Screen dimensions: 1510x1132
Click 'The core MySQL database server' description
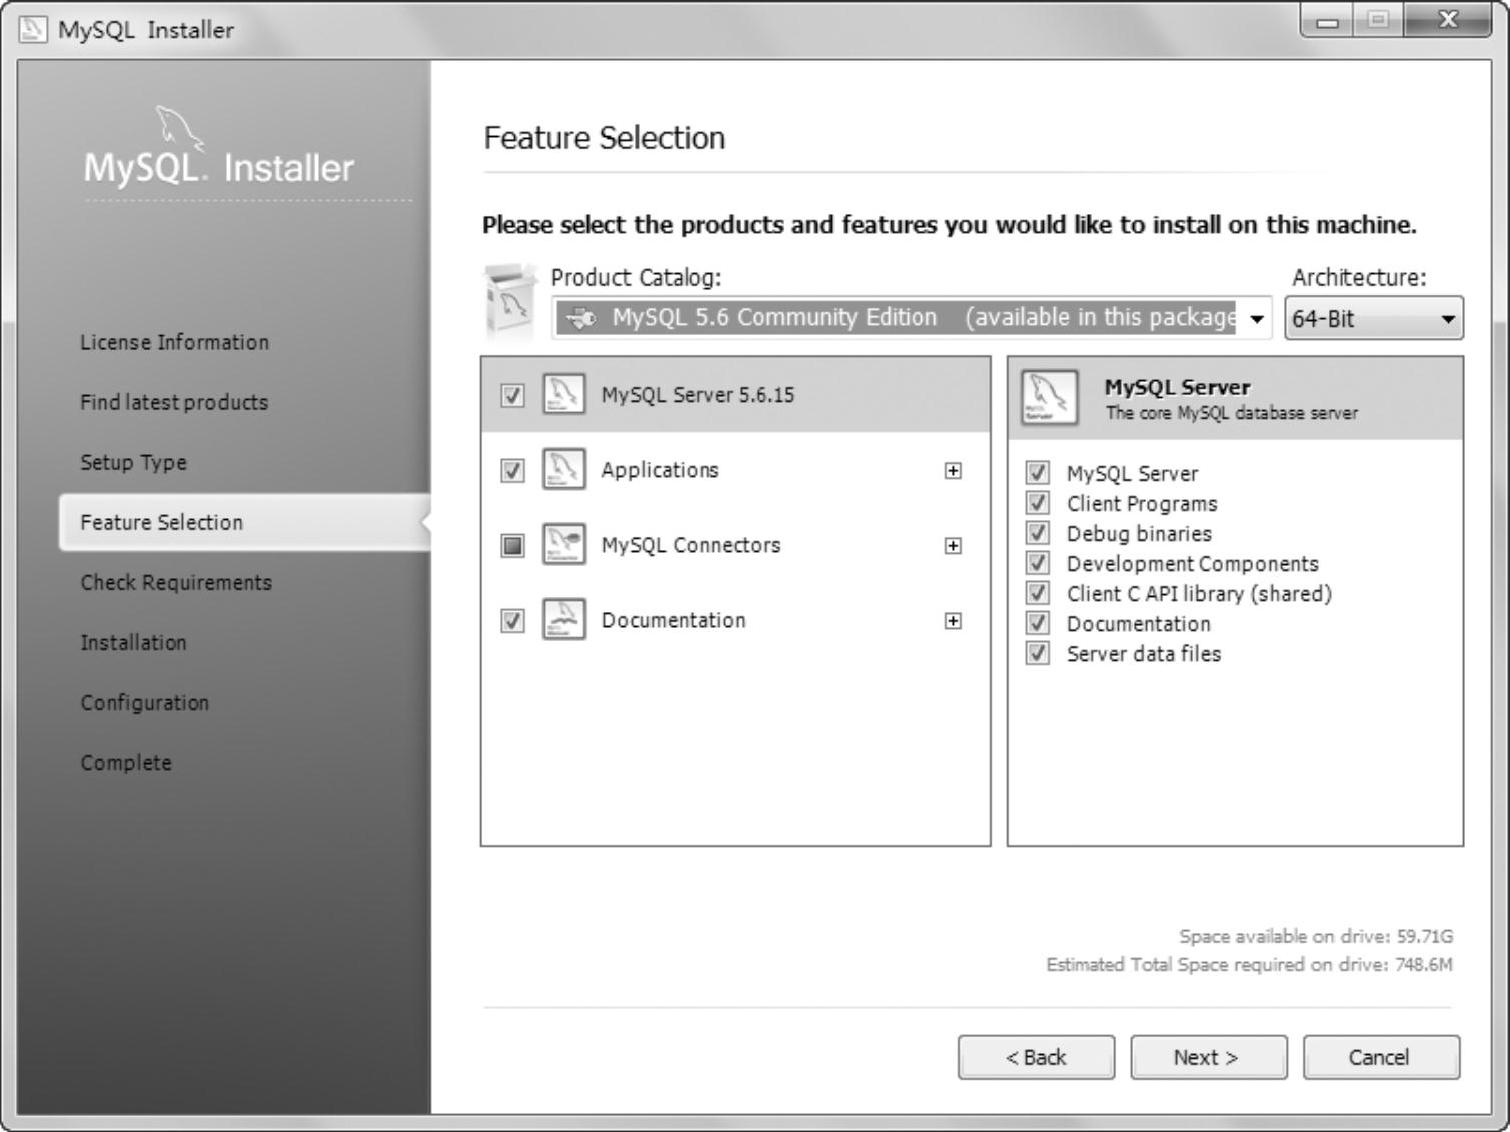[1231, 413]
